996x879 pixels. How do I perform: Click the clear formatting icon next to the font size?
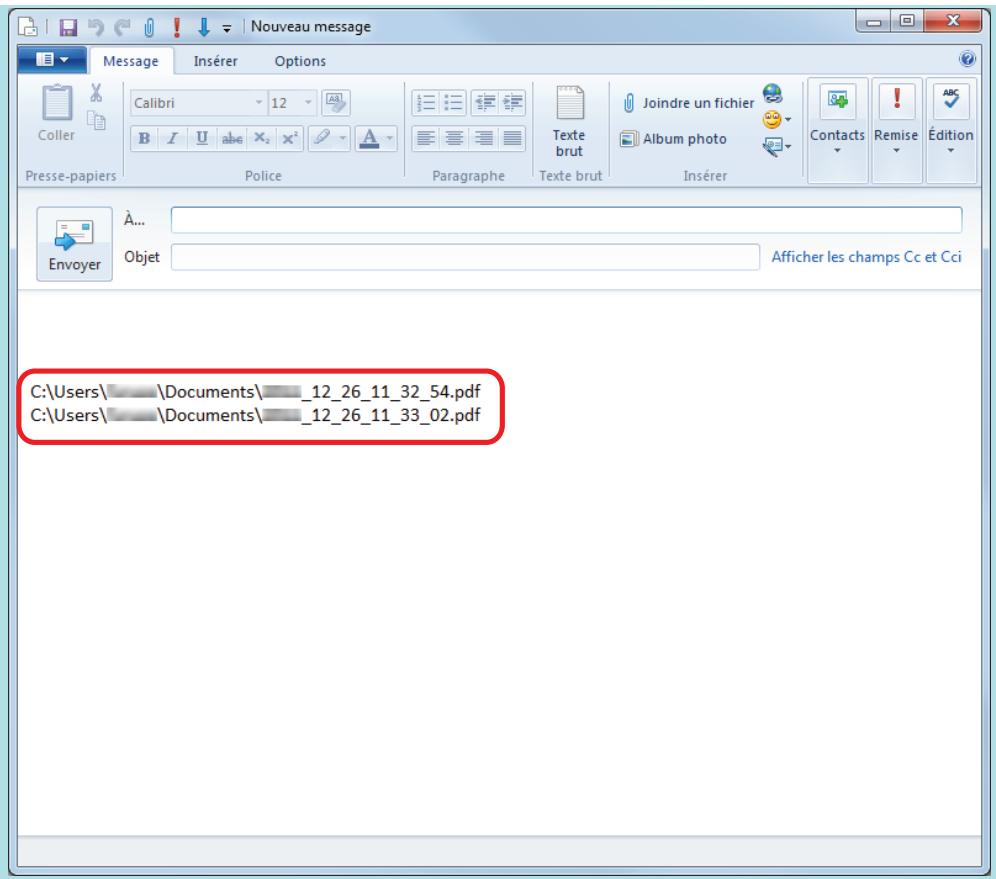point(335,102)
